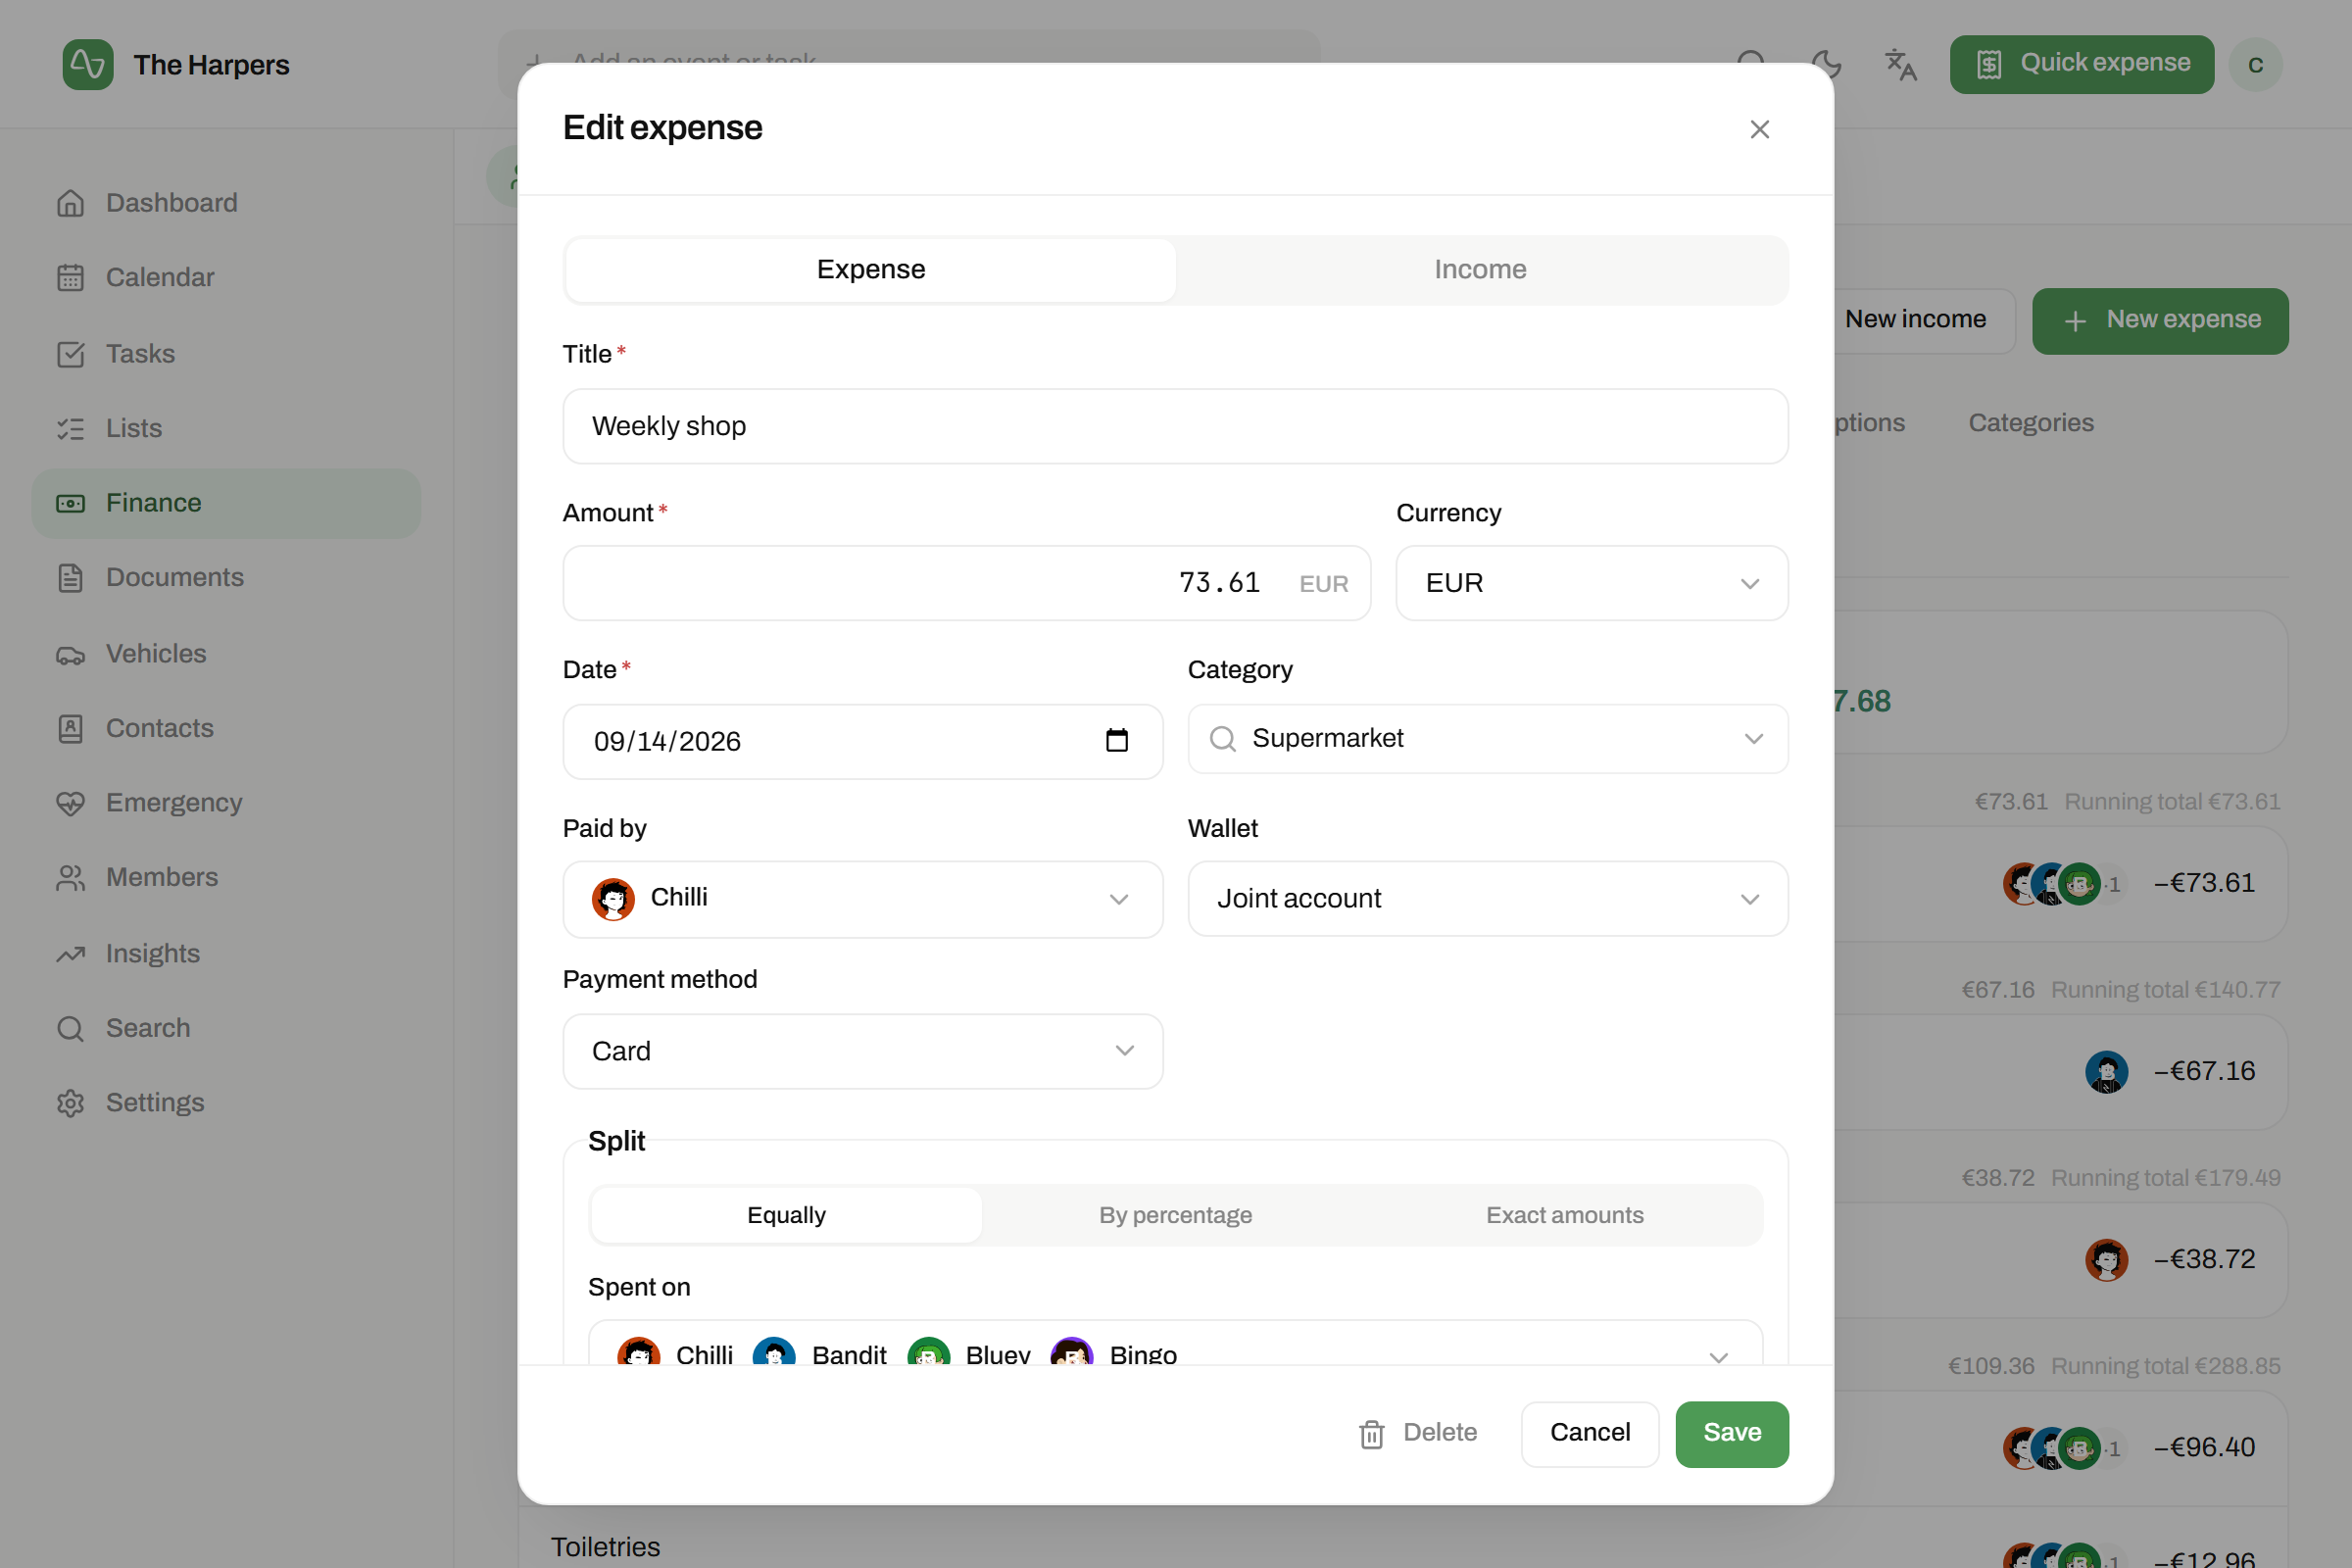Screen dimensions: 2352x1568
Task: Open Dashboard from the sidebar
Action: click(x=226, y=203)
